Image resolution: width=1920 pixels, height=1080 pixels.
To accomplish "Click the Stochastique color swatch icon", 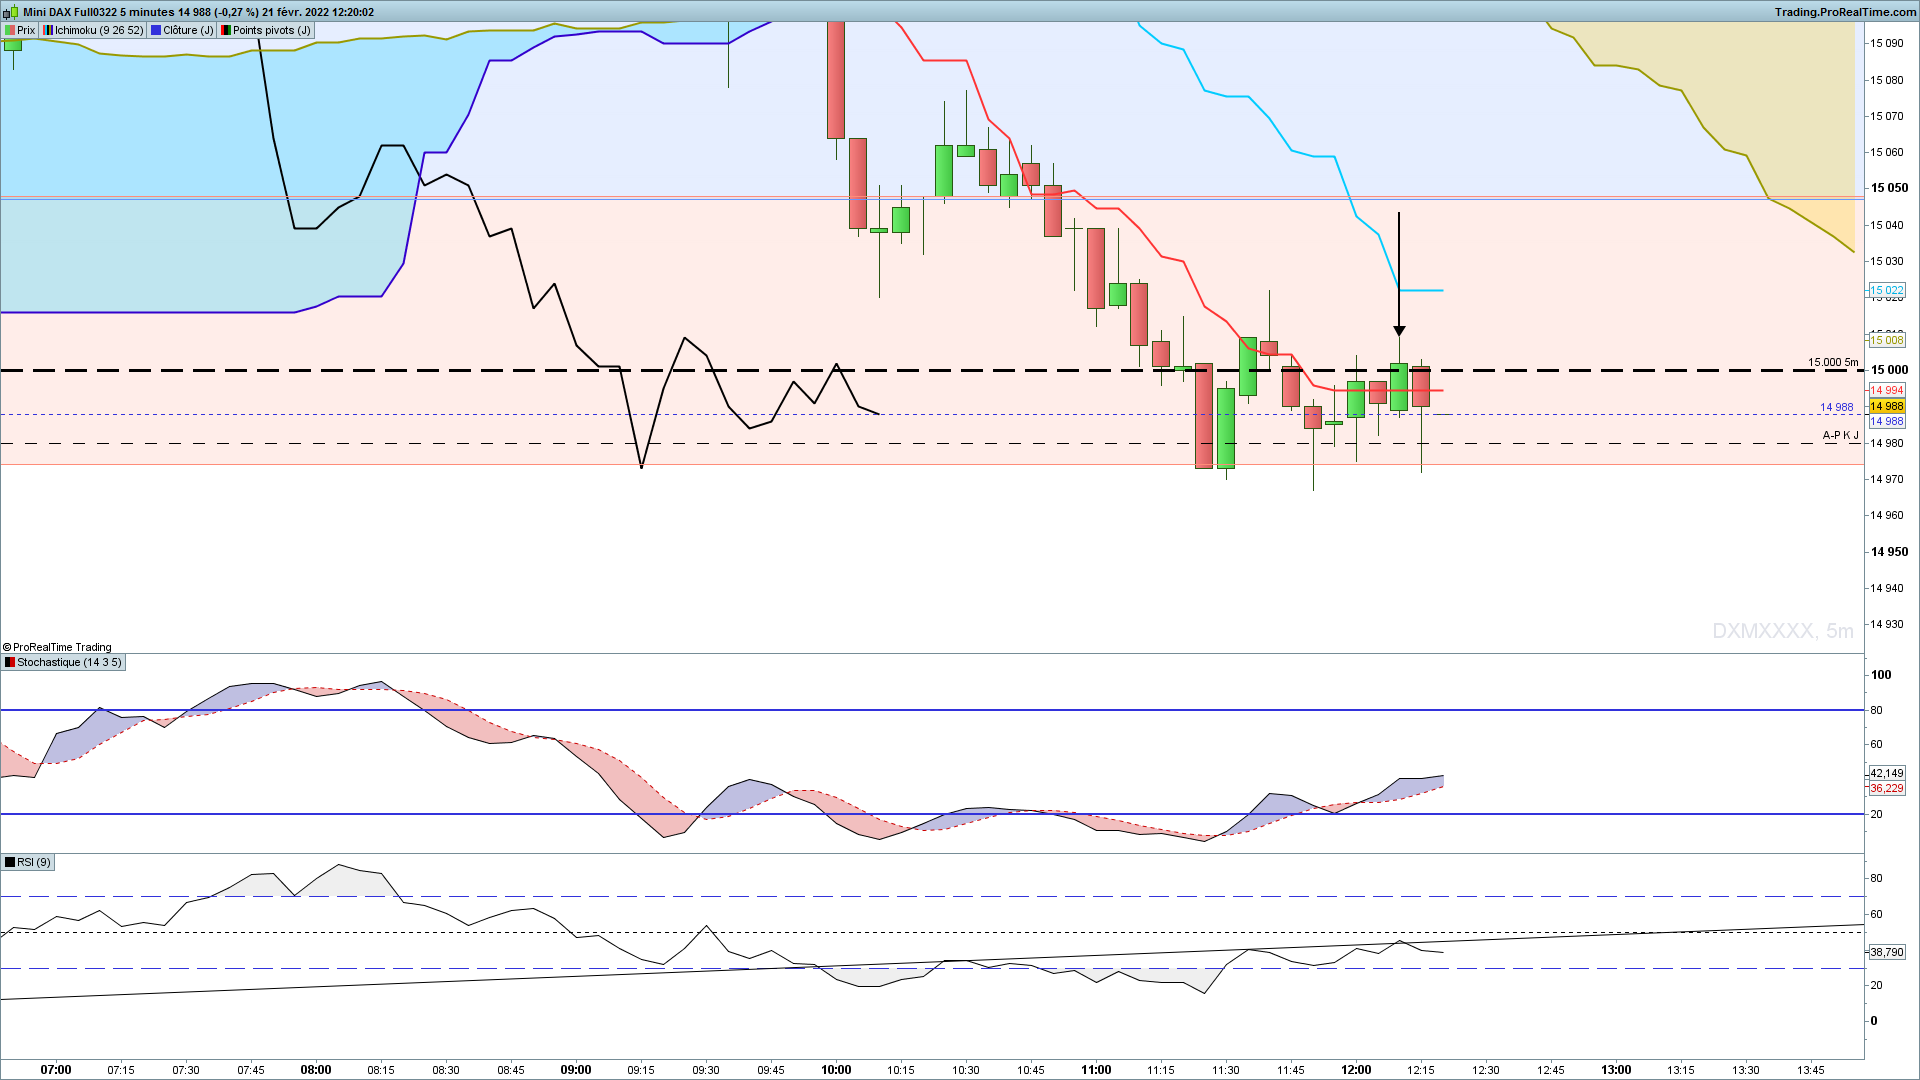I will (10, 662).
